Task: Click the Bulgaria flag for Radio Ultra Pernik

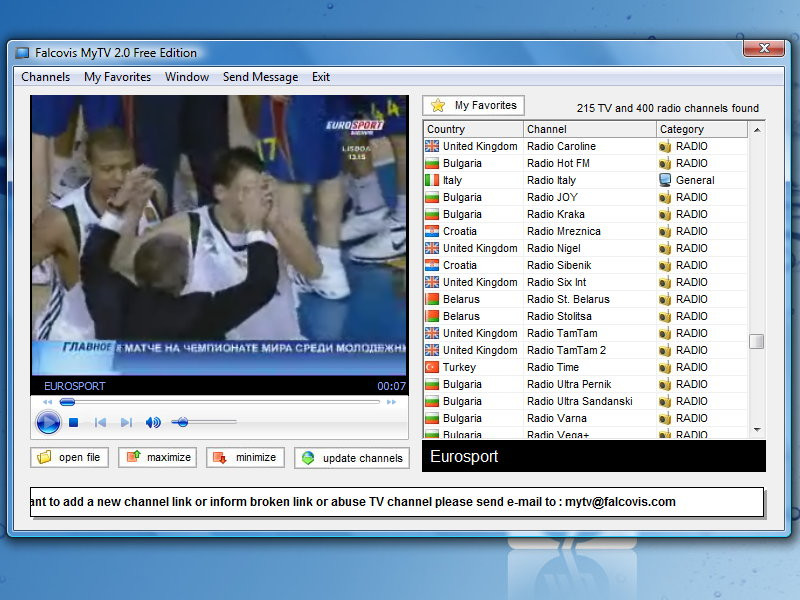Action: coord(432,384)
